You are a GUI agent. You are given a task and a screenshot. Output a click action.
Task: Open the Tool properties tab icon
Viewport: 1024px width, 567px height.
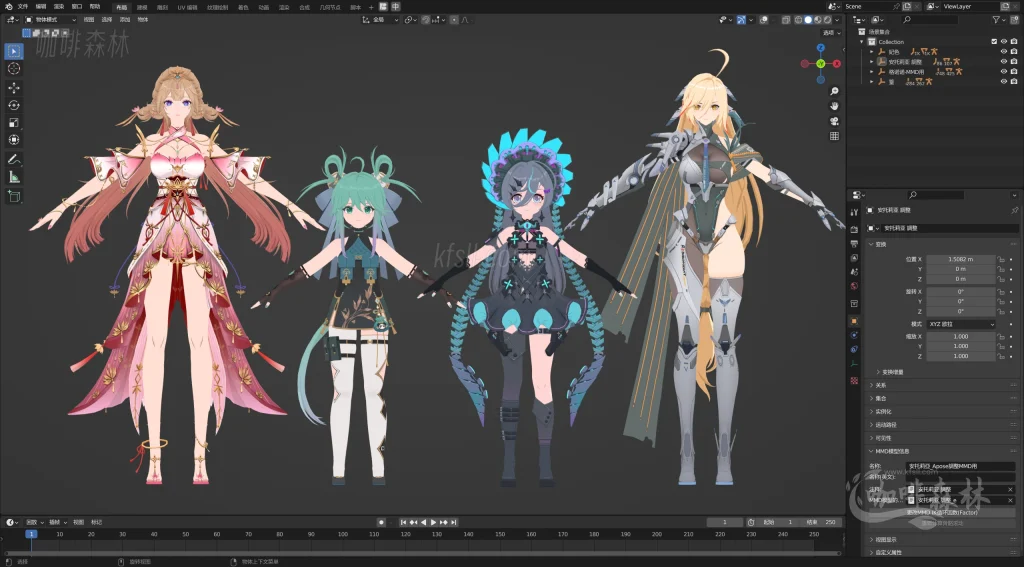[854, 212]
